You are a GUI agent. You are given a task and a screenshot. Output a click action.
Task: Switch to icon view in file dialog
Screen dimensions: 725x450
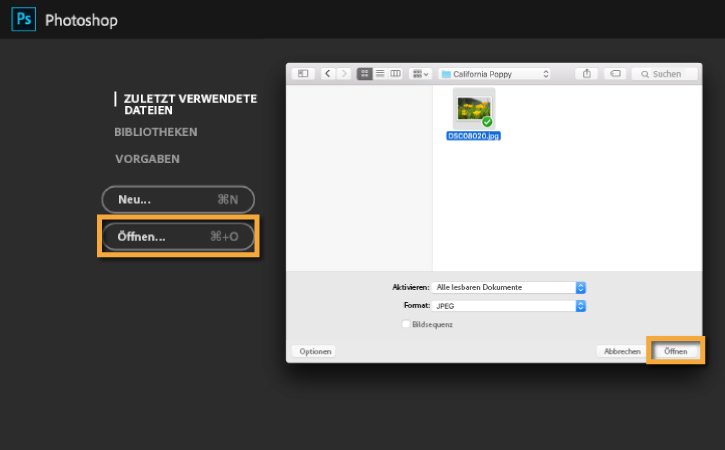364,74
